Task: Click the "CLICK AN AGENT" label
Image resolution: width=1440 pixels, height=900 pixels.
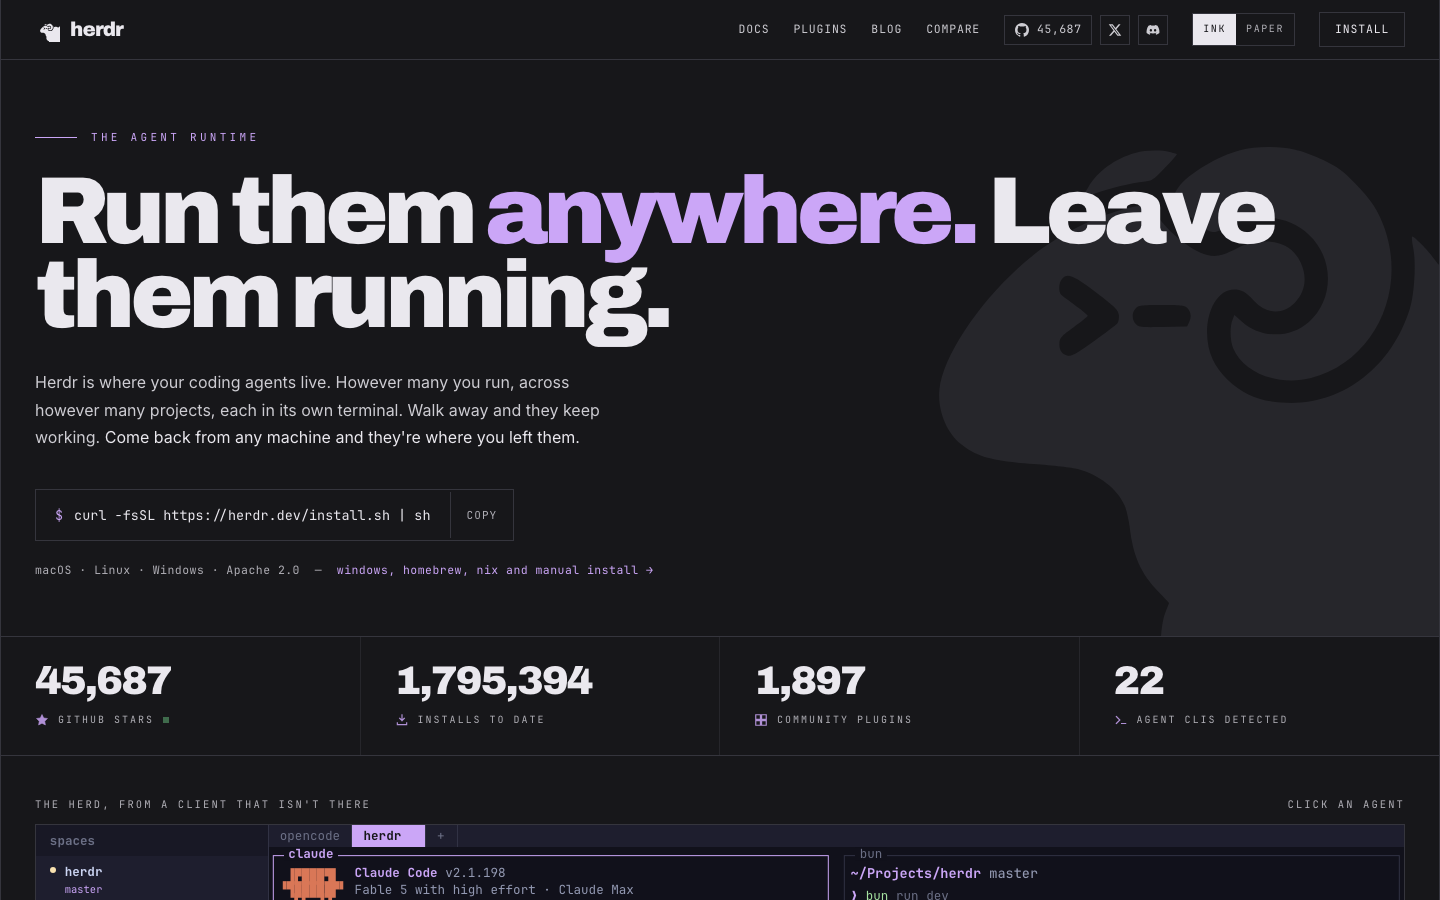Action: (x=1346, y=805)
